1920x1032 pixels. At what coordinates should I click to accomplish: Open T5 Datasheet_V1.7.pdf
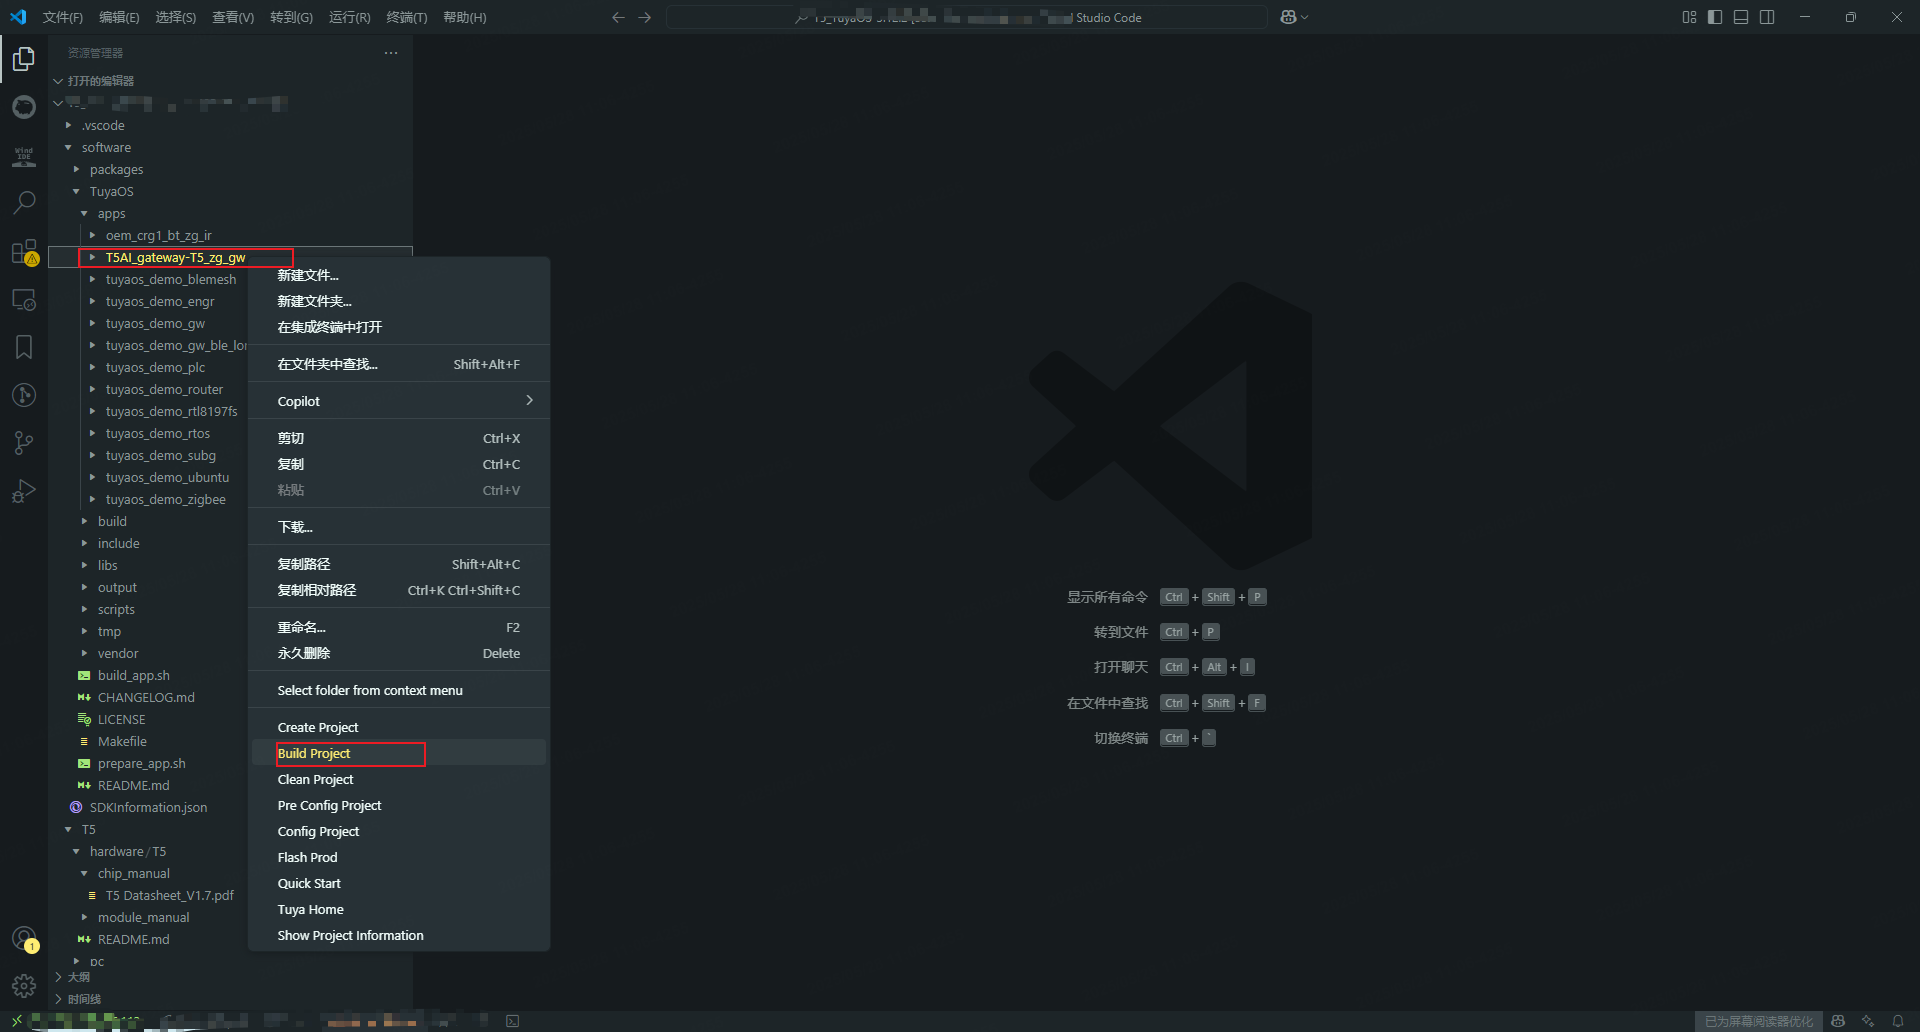point(169,895)
